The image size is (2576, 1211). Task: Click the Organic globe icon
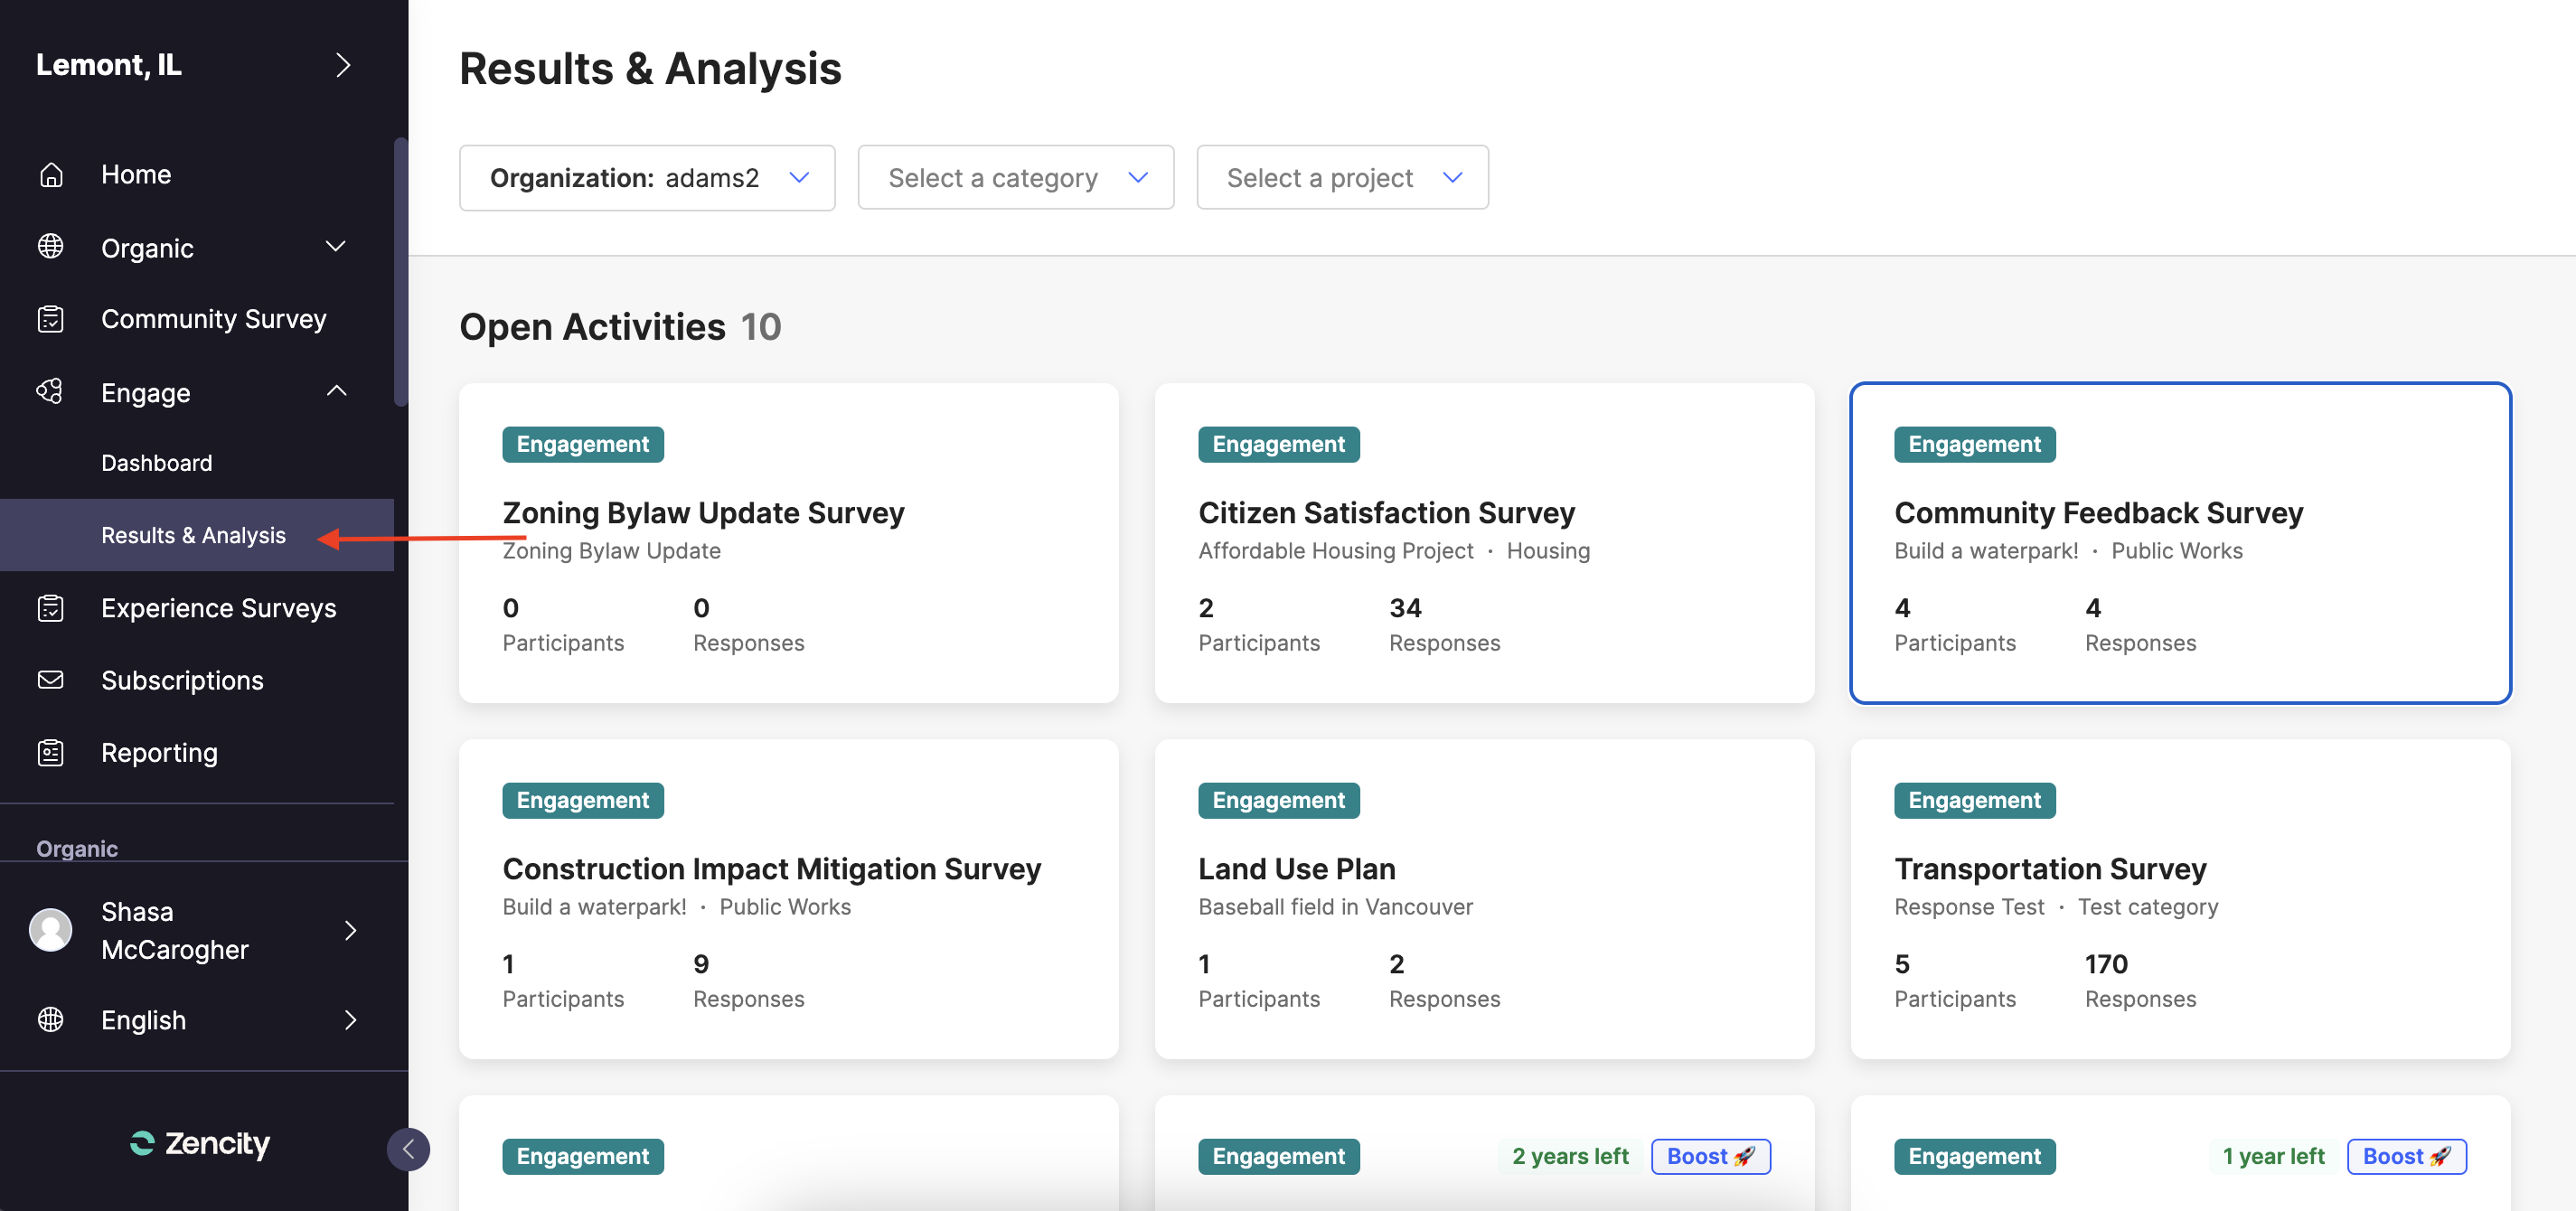[51, 247]
